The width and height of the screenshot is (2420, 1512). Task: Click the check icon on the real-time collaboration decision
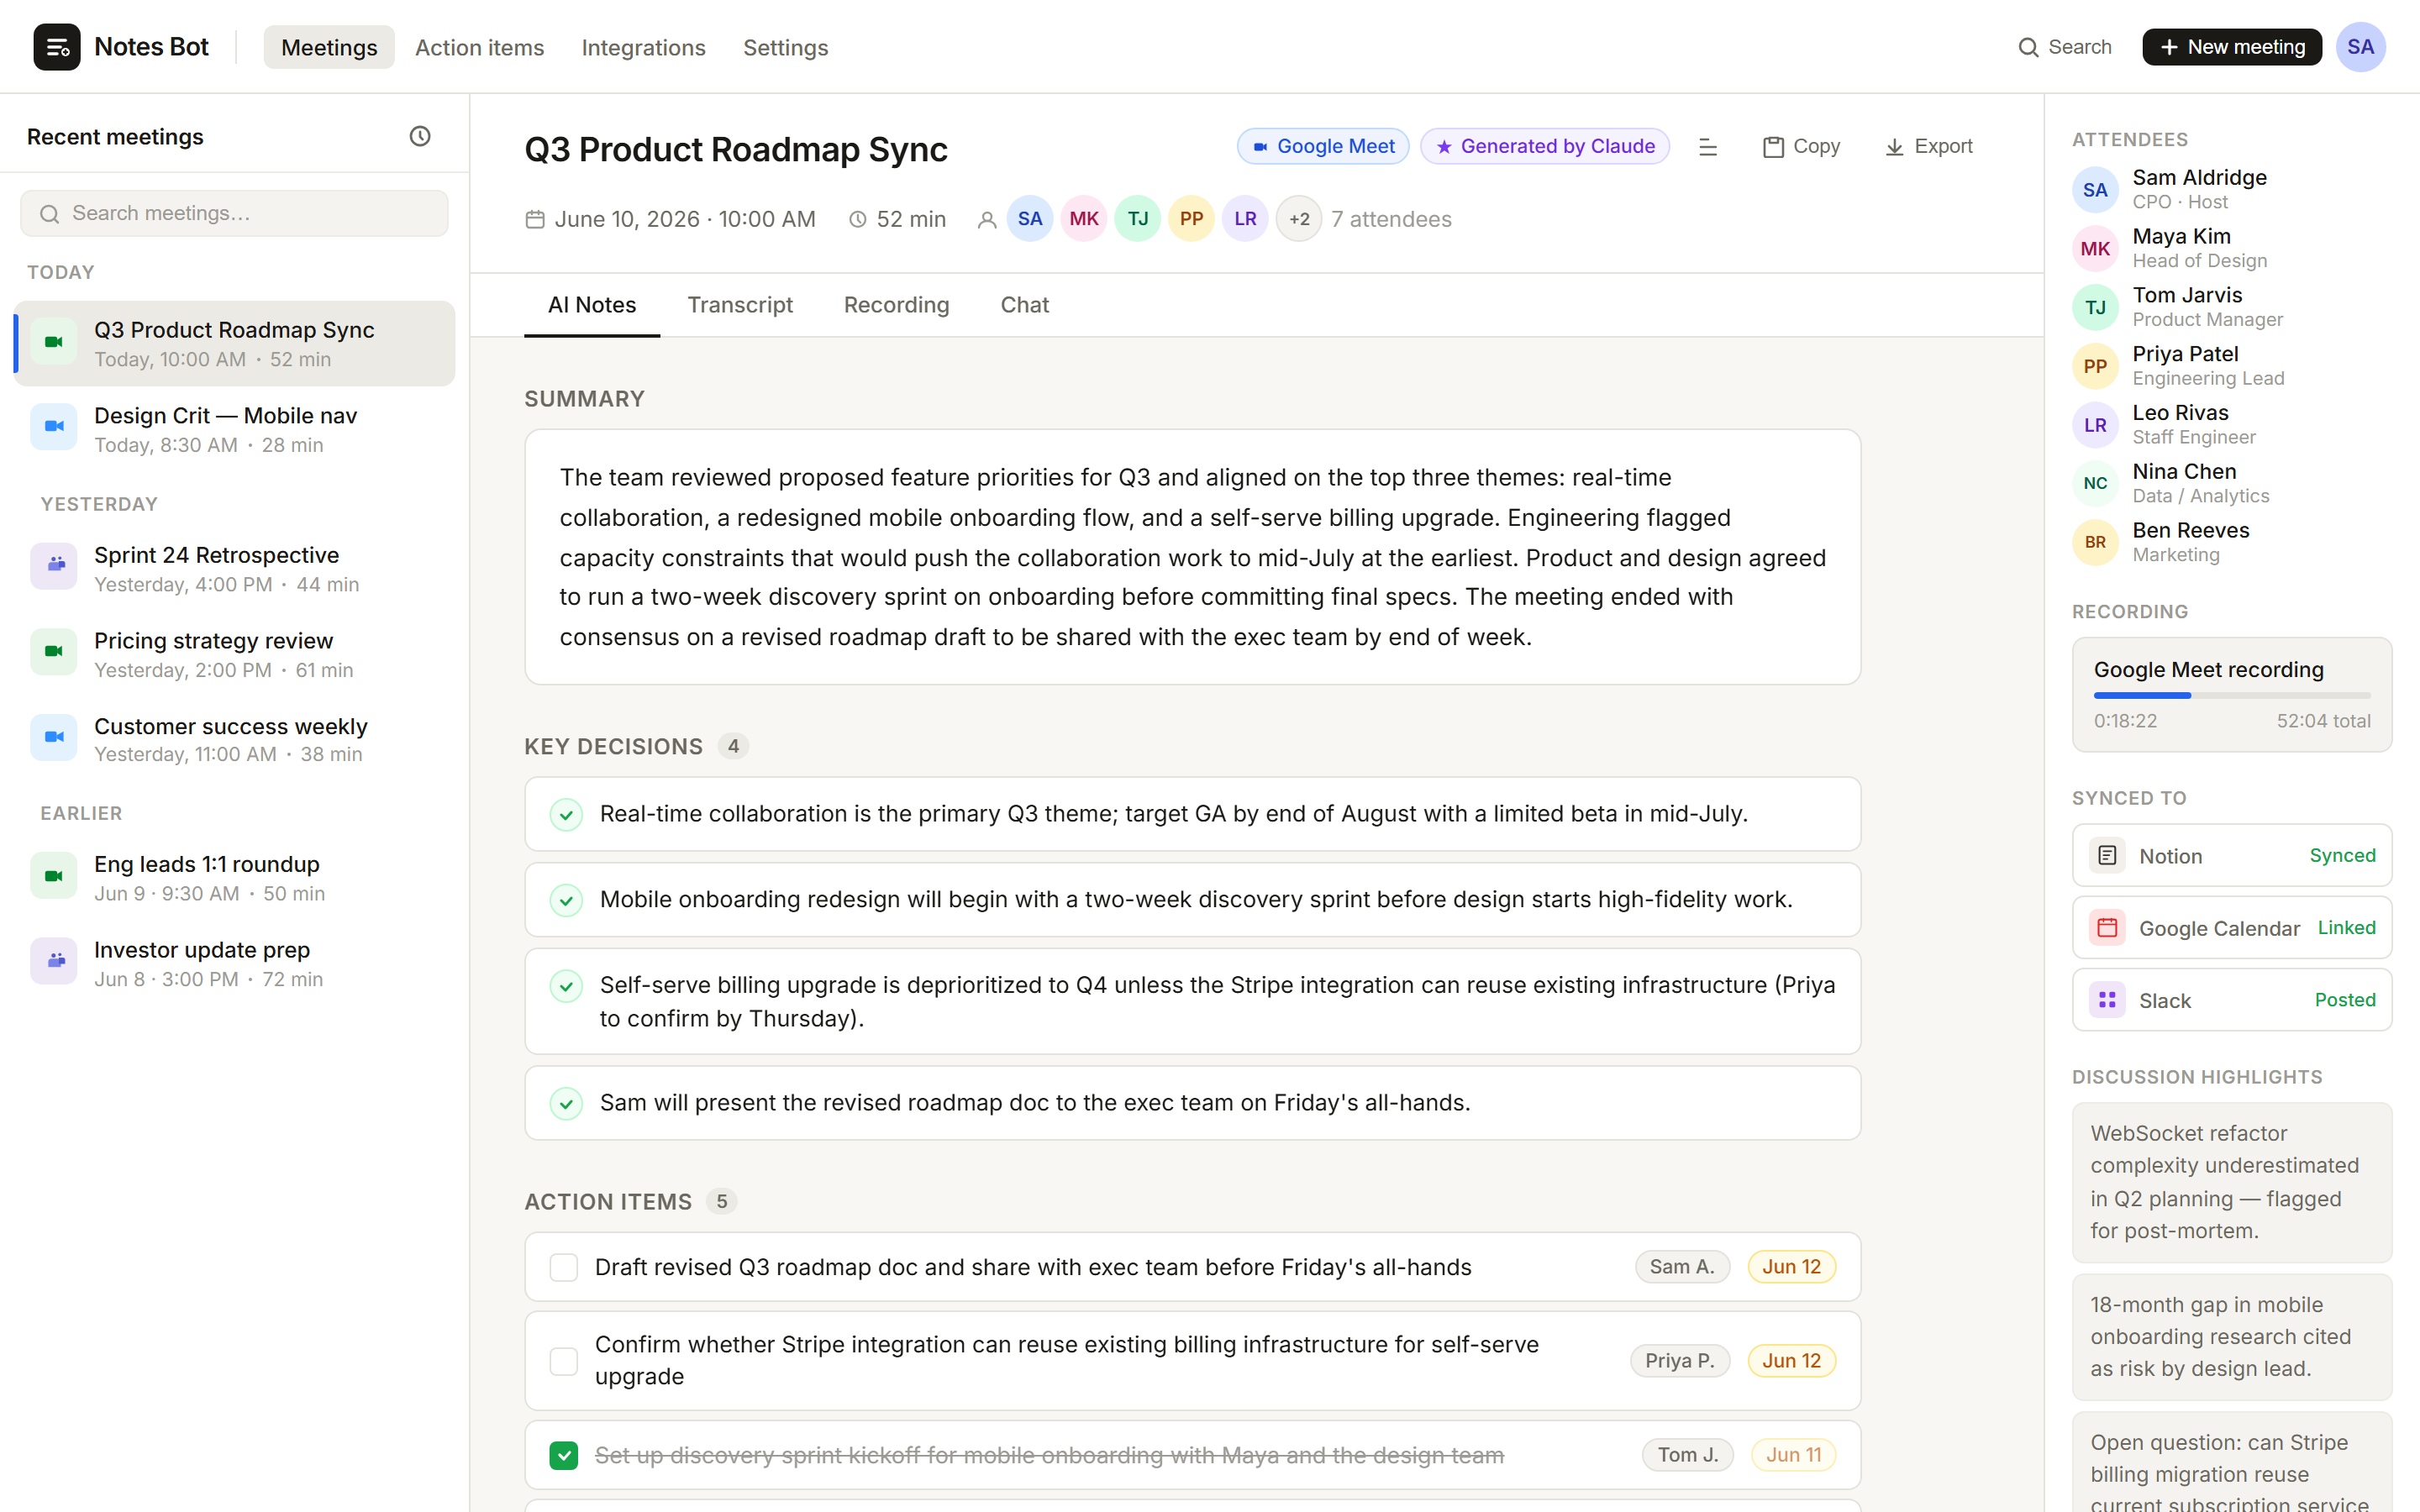[x=566, y=815]
